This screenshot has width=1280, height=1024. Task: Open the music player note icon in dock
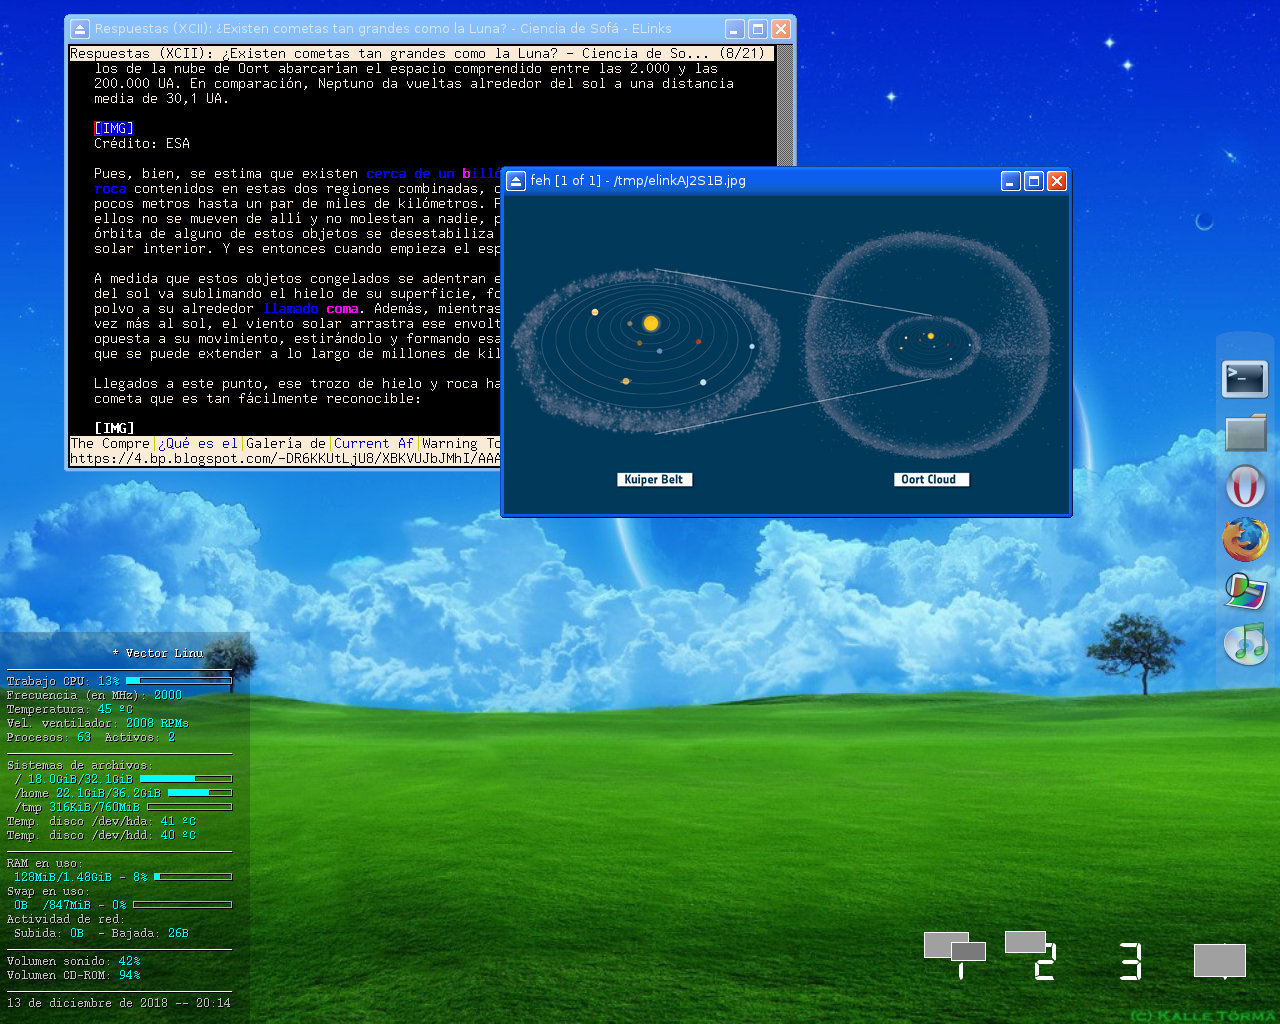[x=1246, y=643]
